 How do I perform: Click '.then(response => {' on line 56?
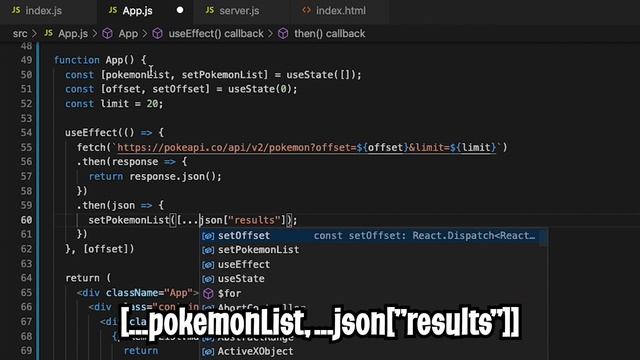point(132,162)
